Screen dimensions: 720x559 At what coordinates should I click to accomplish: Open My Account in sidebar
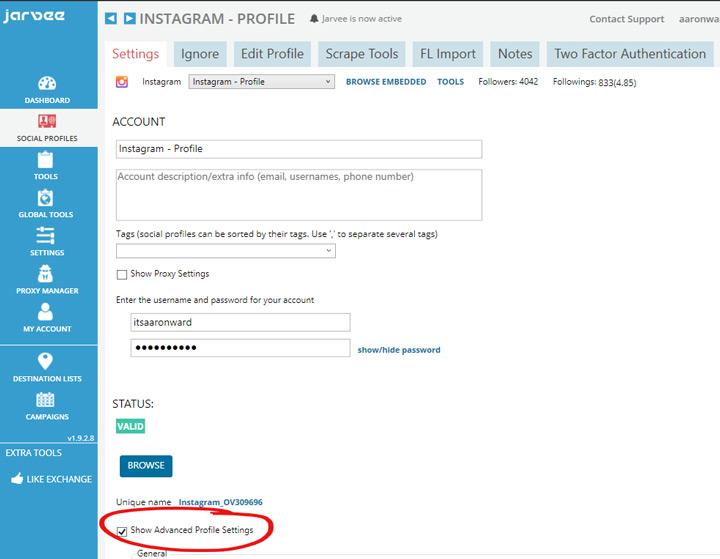click(x=47, y=318)
